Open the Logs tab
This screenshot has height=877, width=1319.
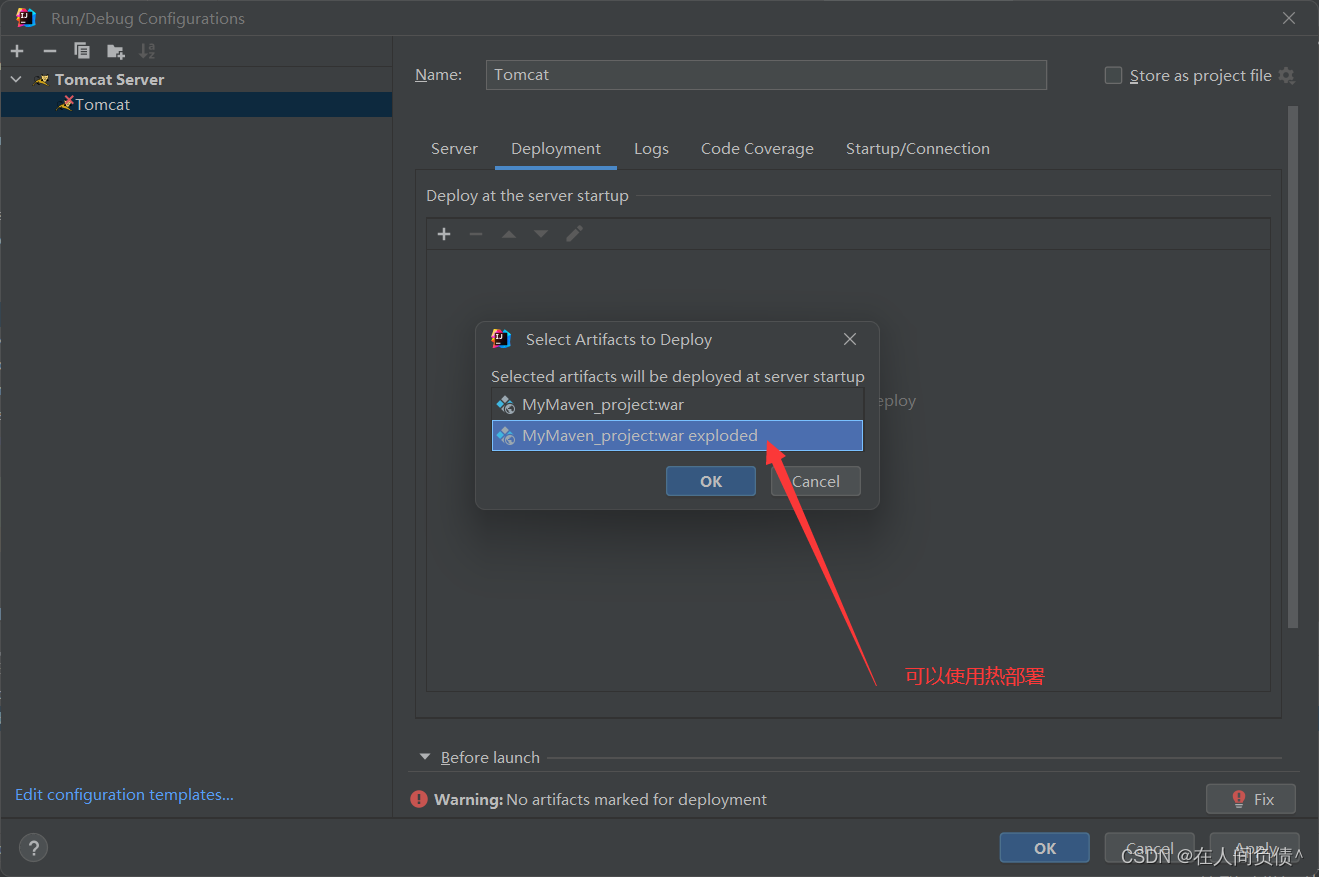(x=651, y=148)
